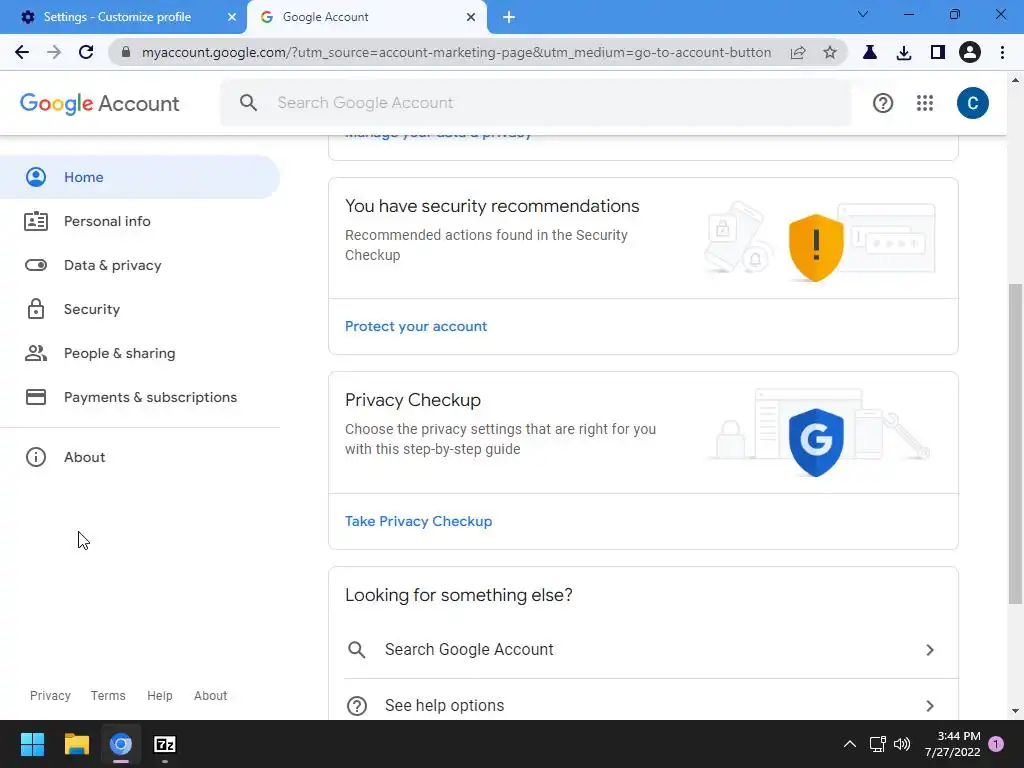The width and height of the screenshot is (1024, 768).
Task: Click the Take Privacy Checkup link
Action: tap(419, 521)
